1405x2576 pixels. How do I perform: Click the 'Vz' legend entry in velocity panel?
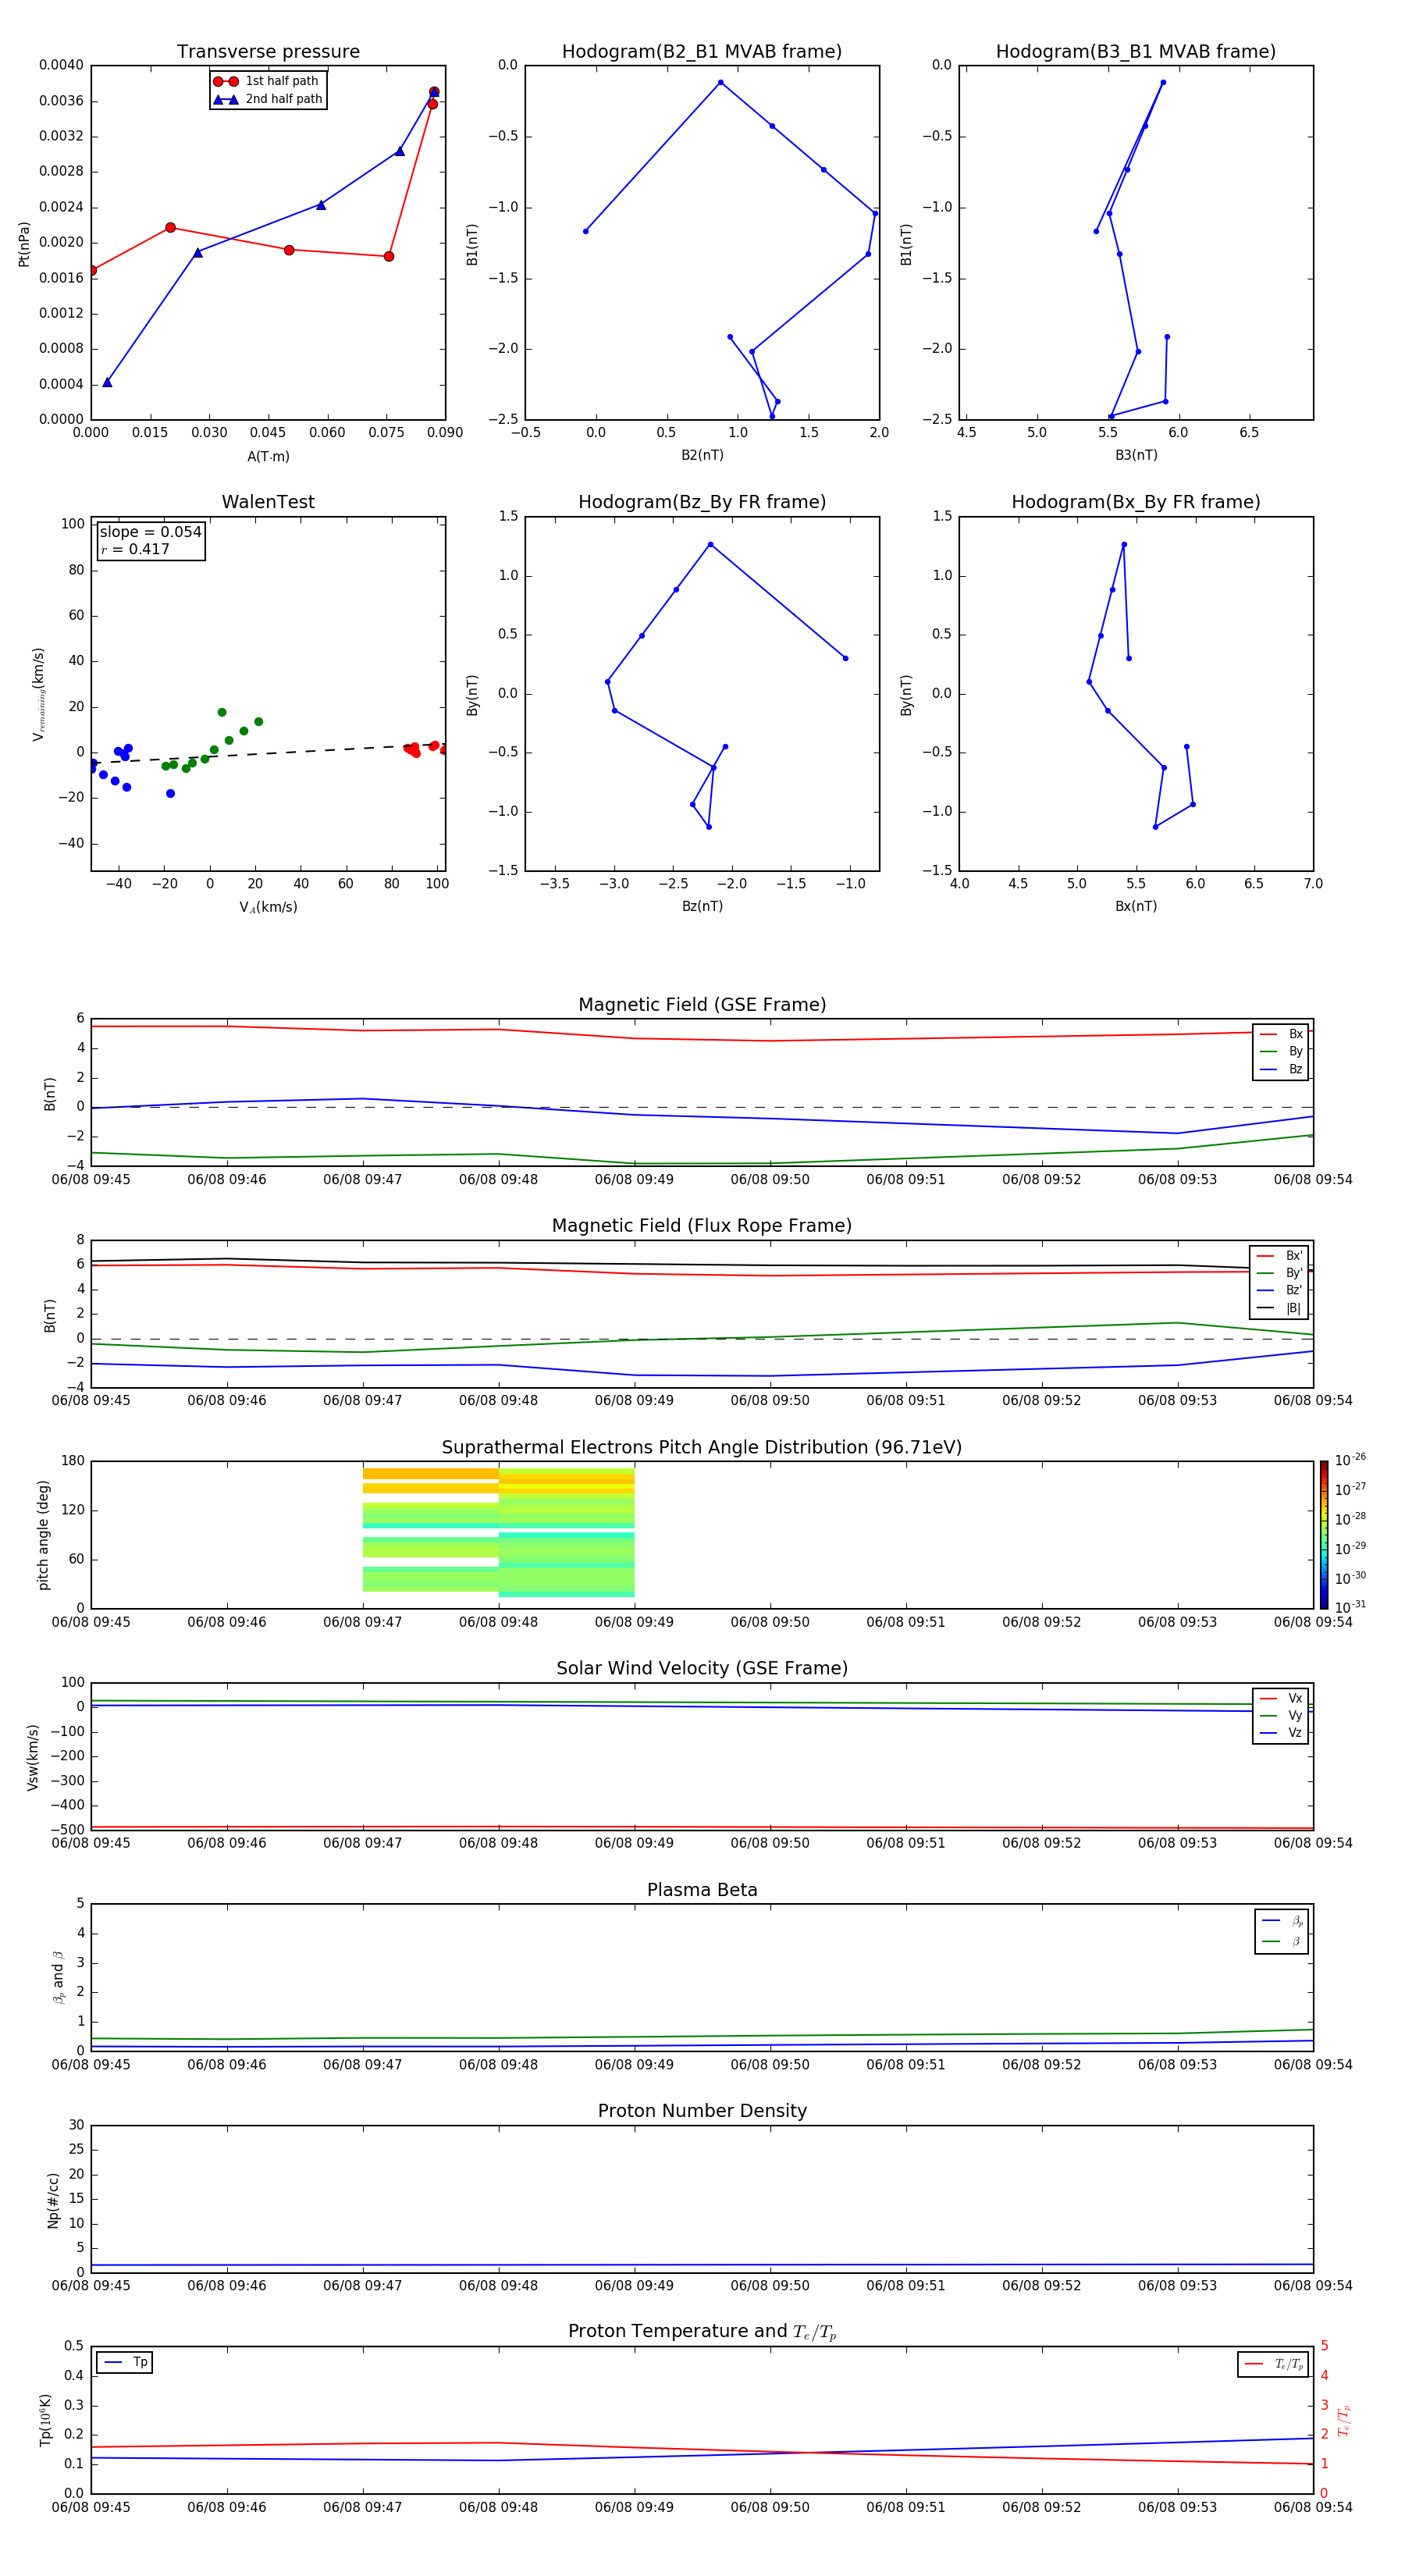click(1281, 1733)
